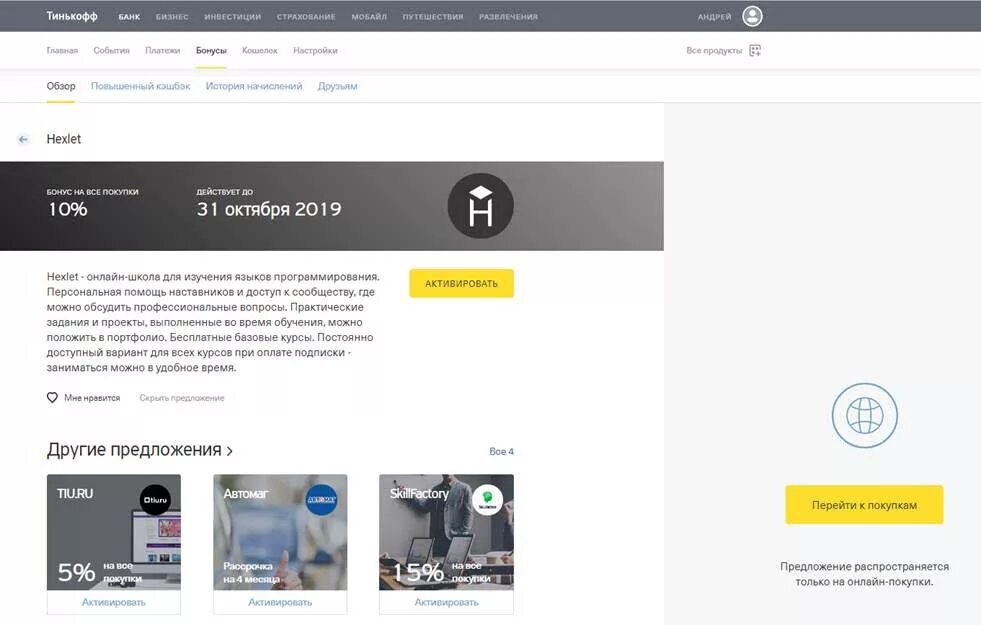Click the yellow АКТИВИРОВАТЬ button

pos(462,283)
